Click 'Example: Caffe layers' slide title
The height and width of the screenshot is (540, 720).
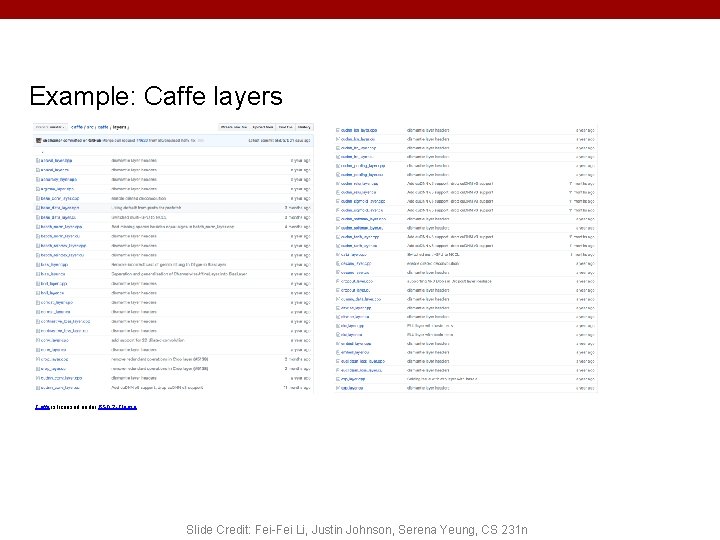[156, 96]
